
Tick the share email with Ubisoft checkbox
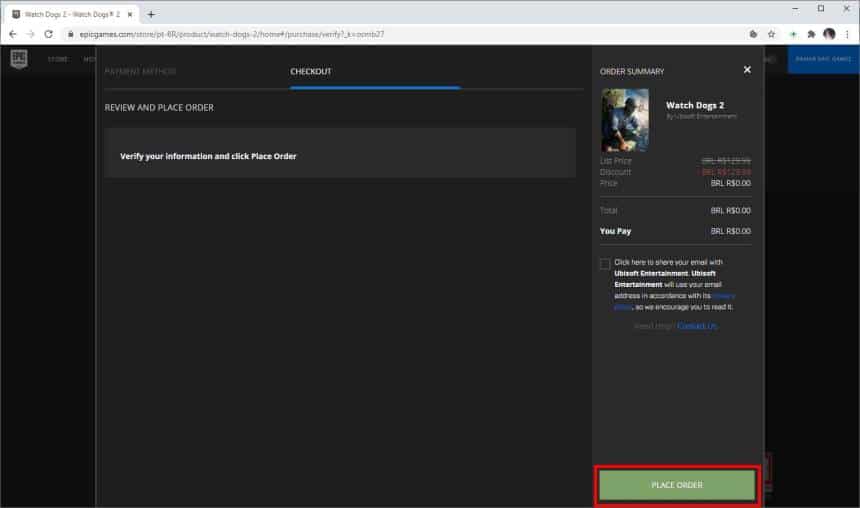pyautogui.click(x=605, y=264)
